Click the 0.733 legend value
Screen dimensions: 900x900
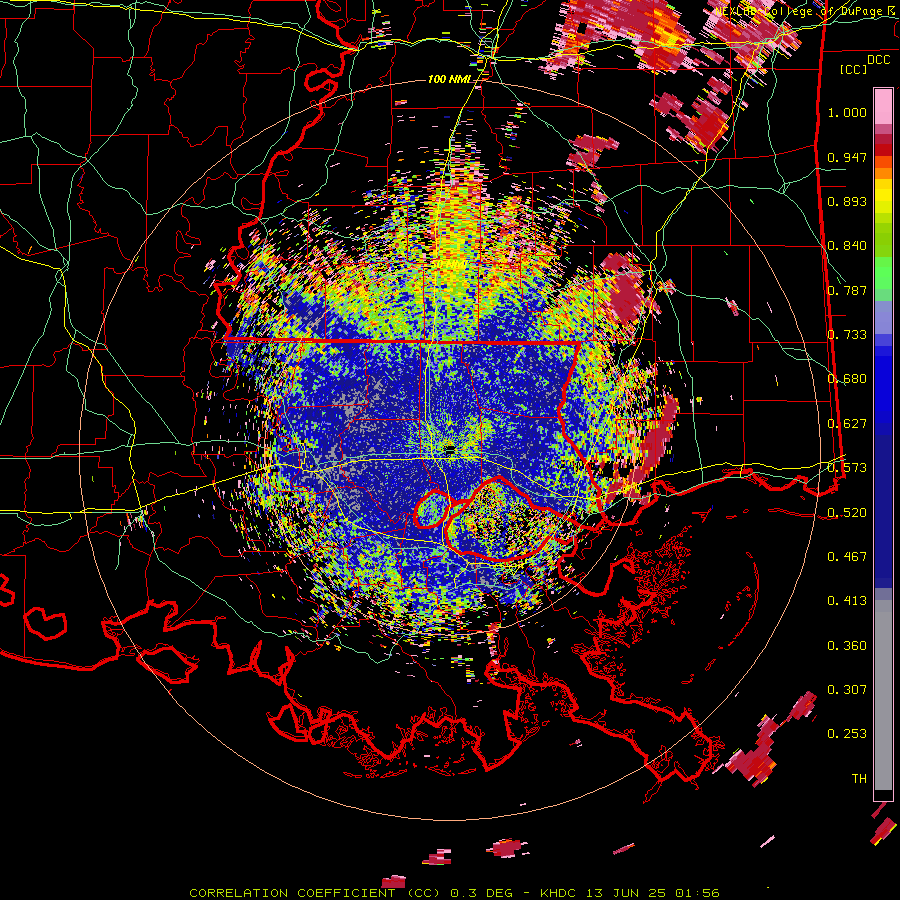pos(847,335)
